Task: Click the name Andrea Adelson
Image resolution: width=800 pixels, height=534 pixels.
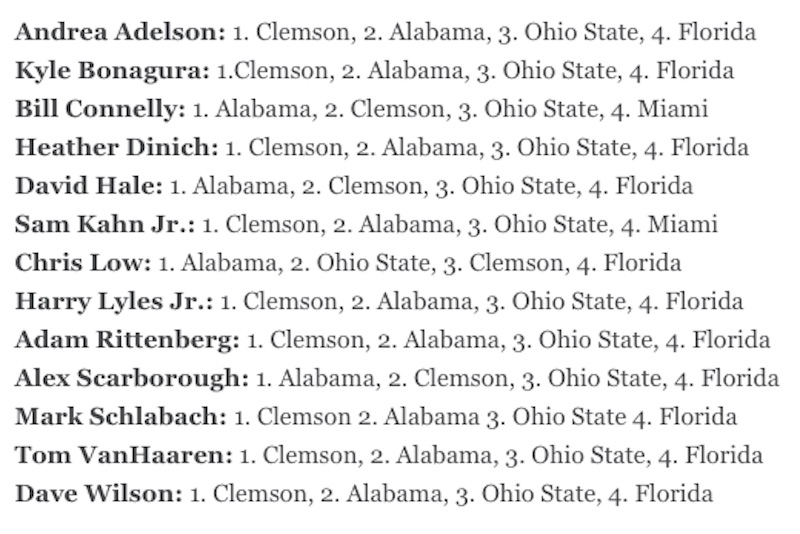Action: coord(120,32)
